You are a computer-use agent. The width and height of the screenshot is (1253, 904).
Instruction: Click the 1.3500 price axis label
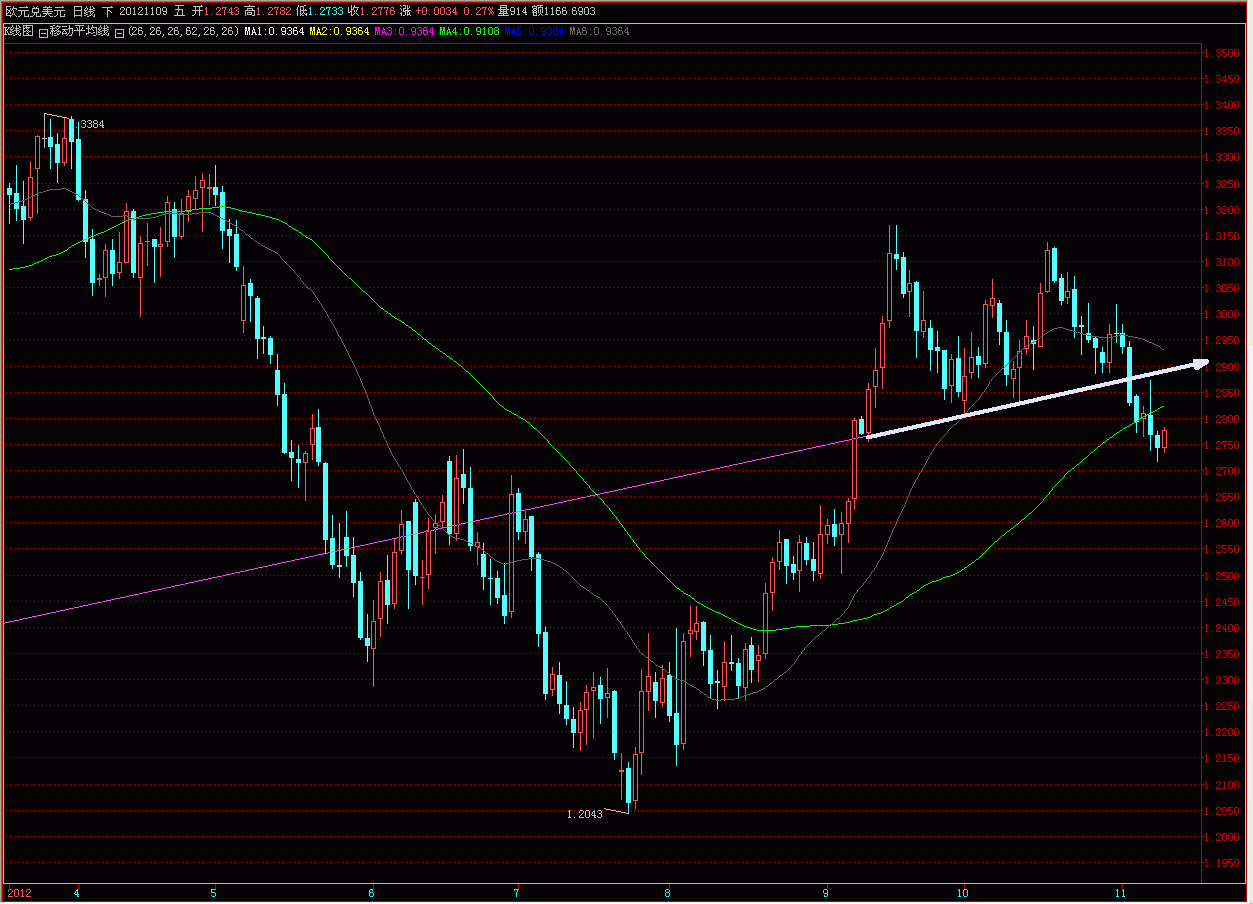point(1224,53)
